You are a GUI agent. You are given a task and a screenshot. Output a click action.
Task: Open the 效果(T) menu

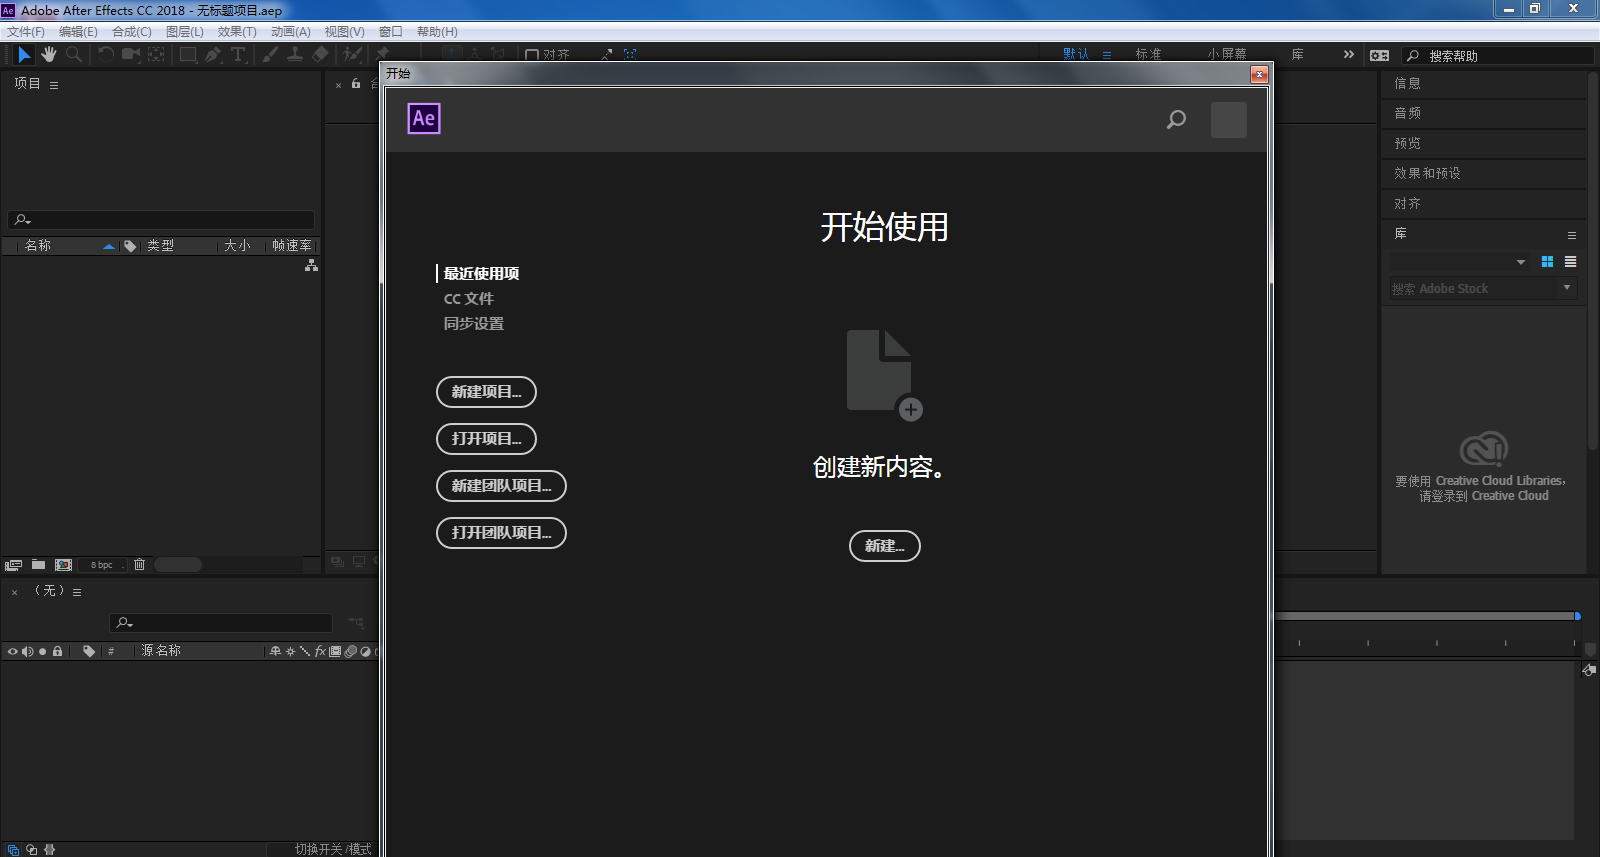coord(237,32)
